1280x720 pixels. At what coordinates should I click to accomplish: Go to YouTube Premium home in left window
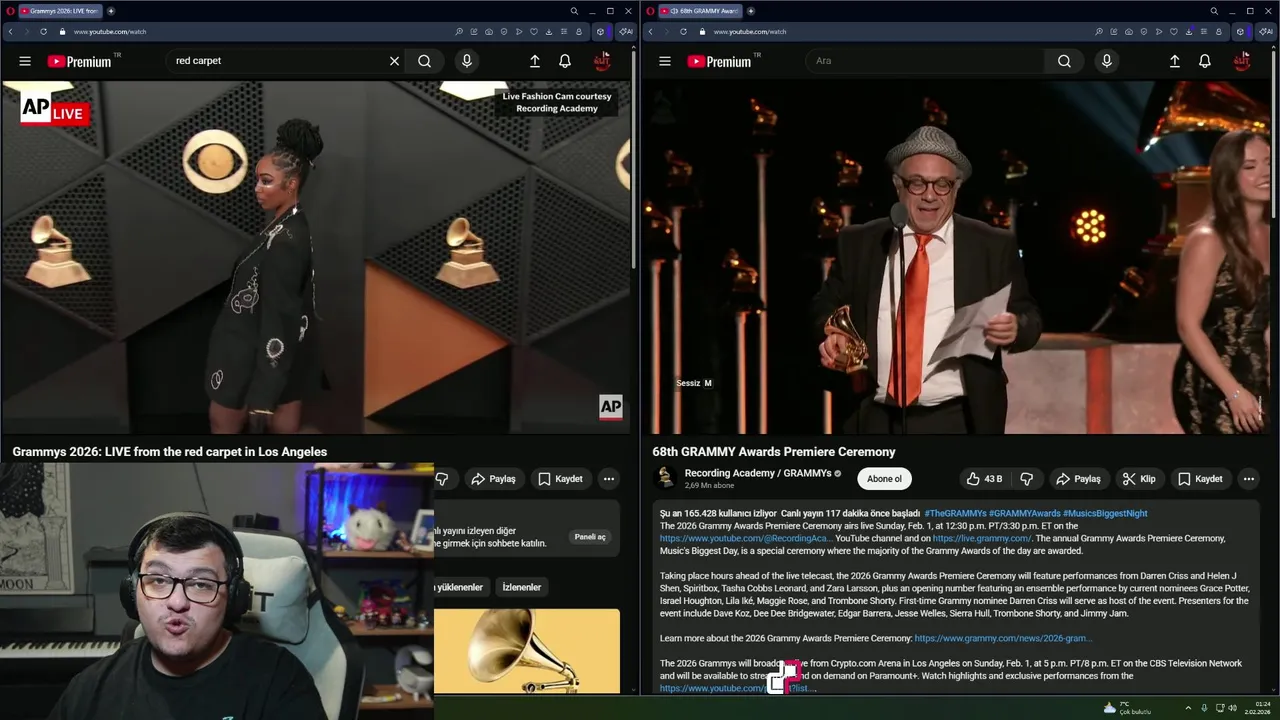[82, 61]
